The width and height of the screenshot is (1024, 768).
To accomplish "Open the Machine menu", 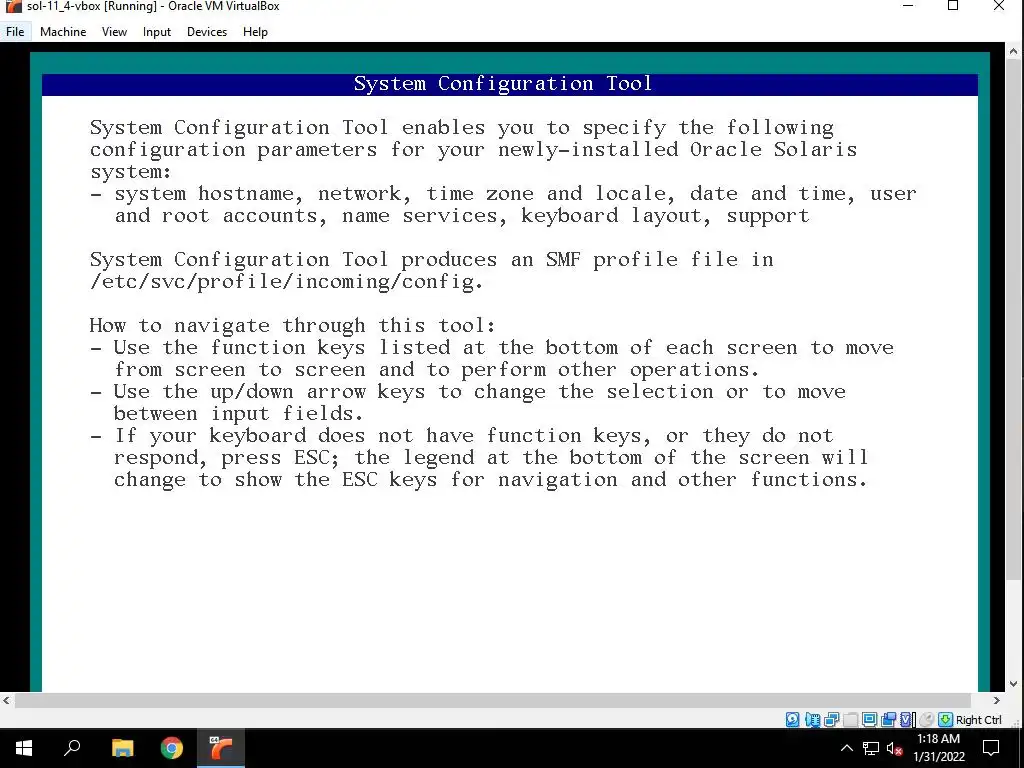I will click(x=63, y=31).
